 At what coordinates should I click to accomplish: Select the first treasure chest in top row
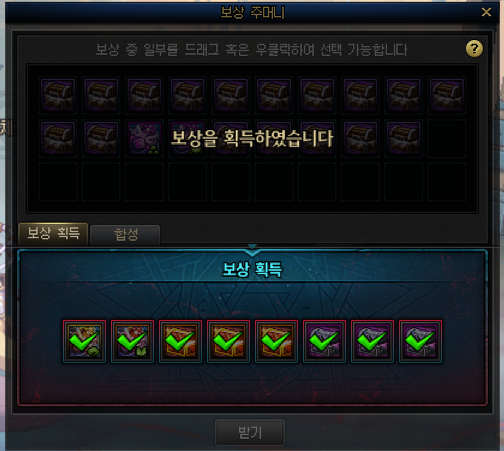(x=58, y=95)
